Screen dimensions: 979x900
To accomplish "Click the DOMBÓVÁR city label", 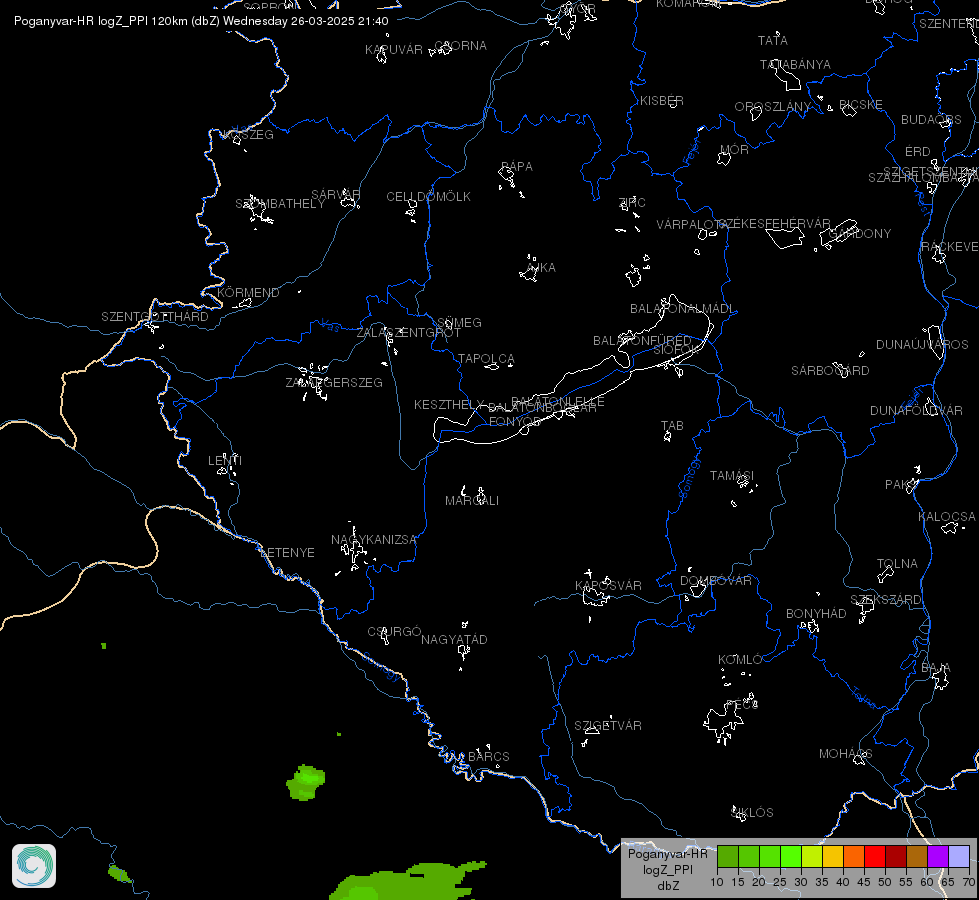I will (x=716, y=581).
